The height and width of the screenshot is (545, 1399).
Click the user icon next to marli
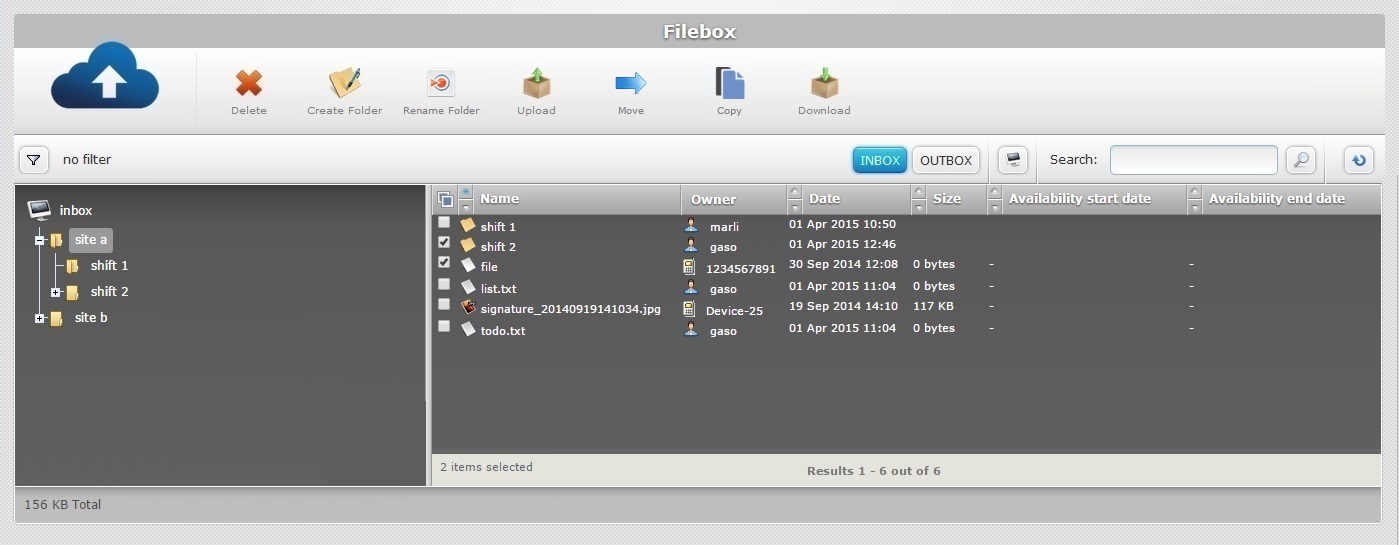coord(690,225)
